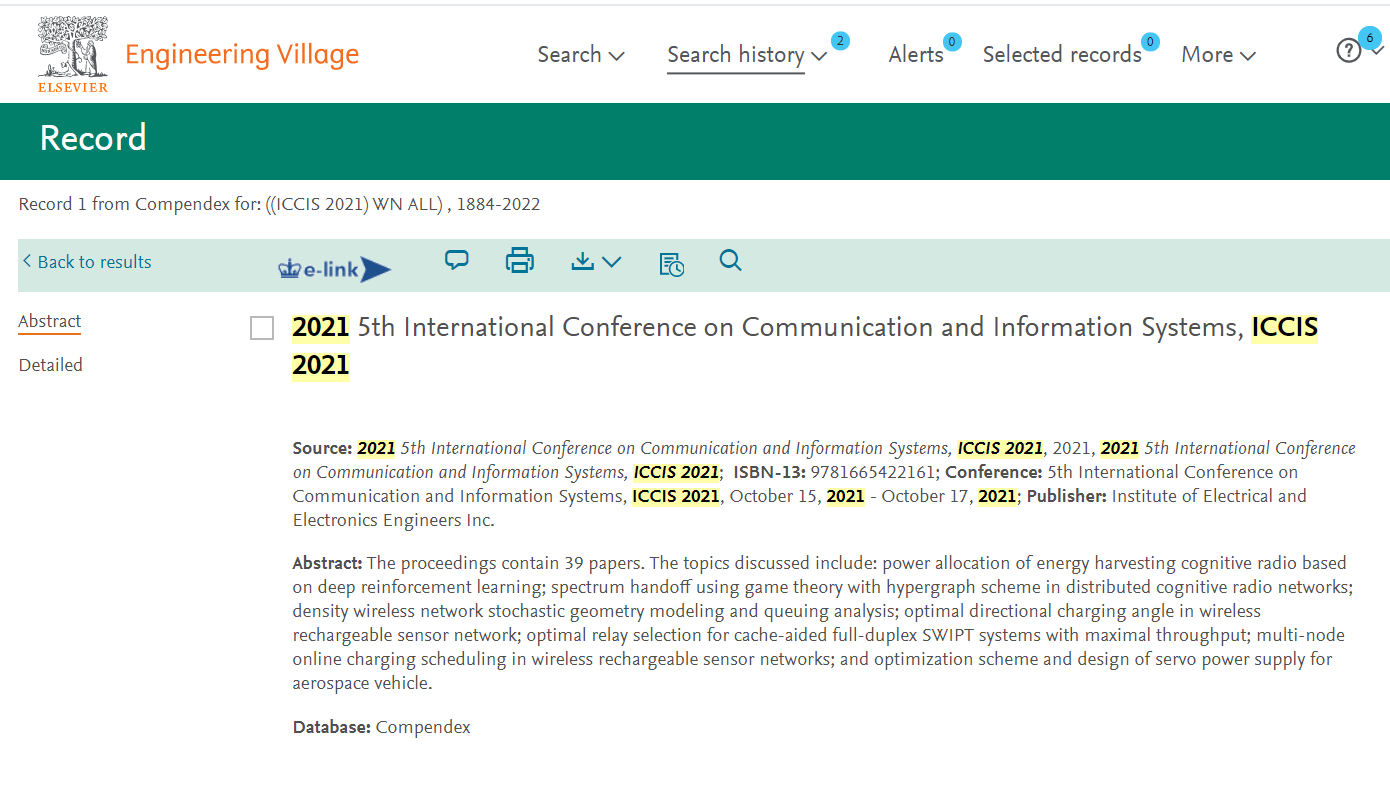This screenshot has height=788, width=1390.
Task: Go back to results
Action: [87, 262]
